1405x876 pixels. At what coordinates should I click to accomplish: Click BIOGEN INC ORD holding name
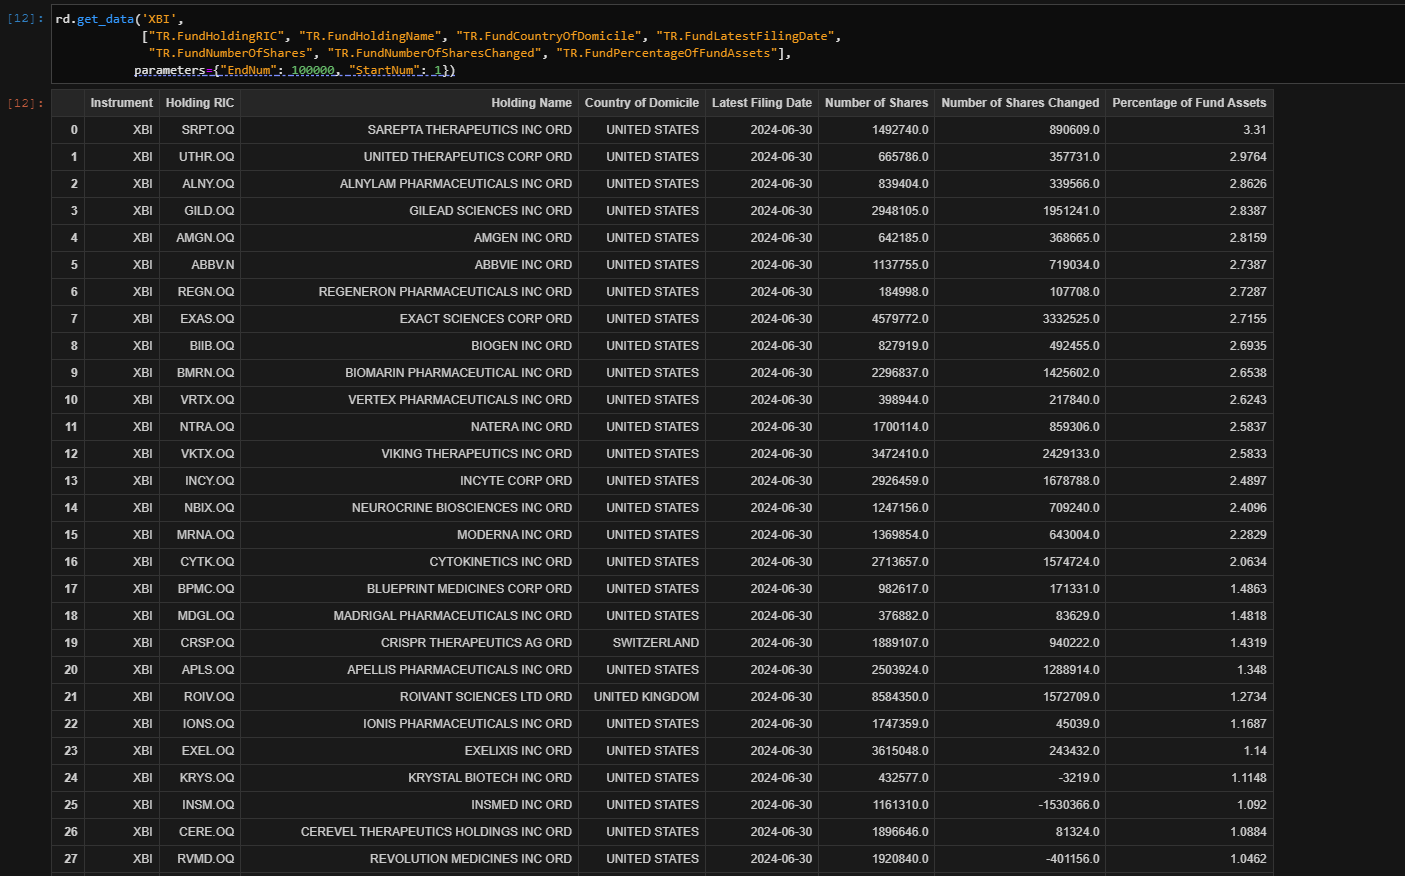(x=522, y=346)
